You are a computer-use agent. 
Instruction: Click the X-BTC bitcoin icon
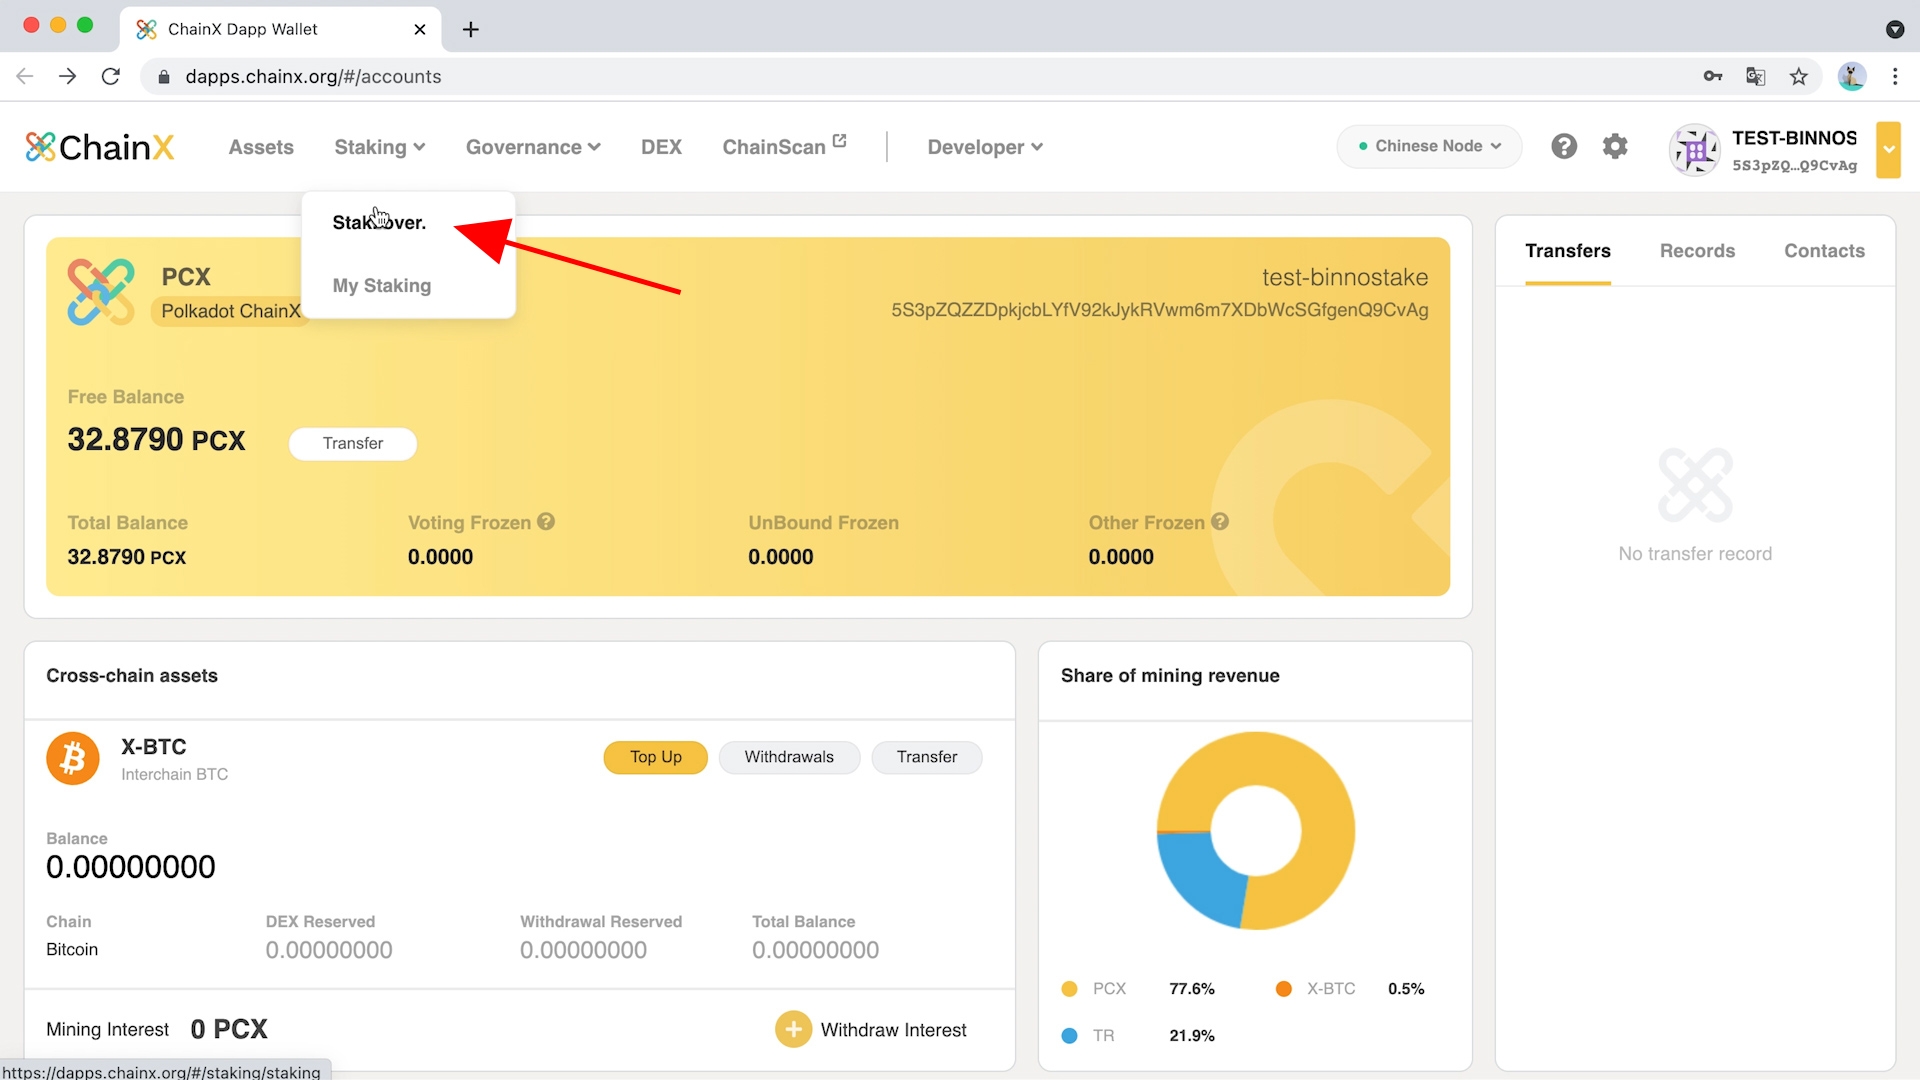tap(73, 759)
